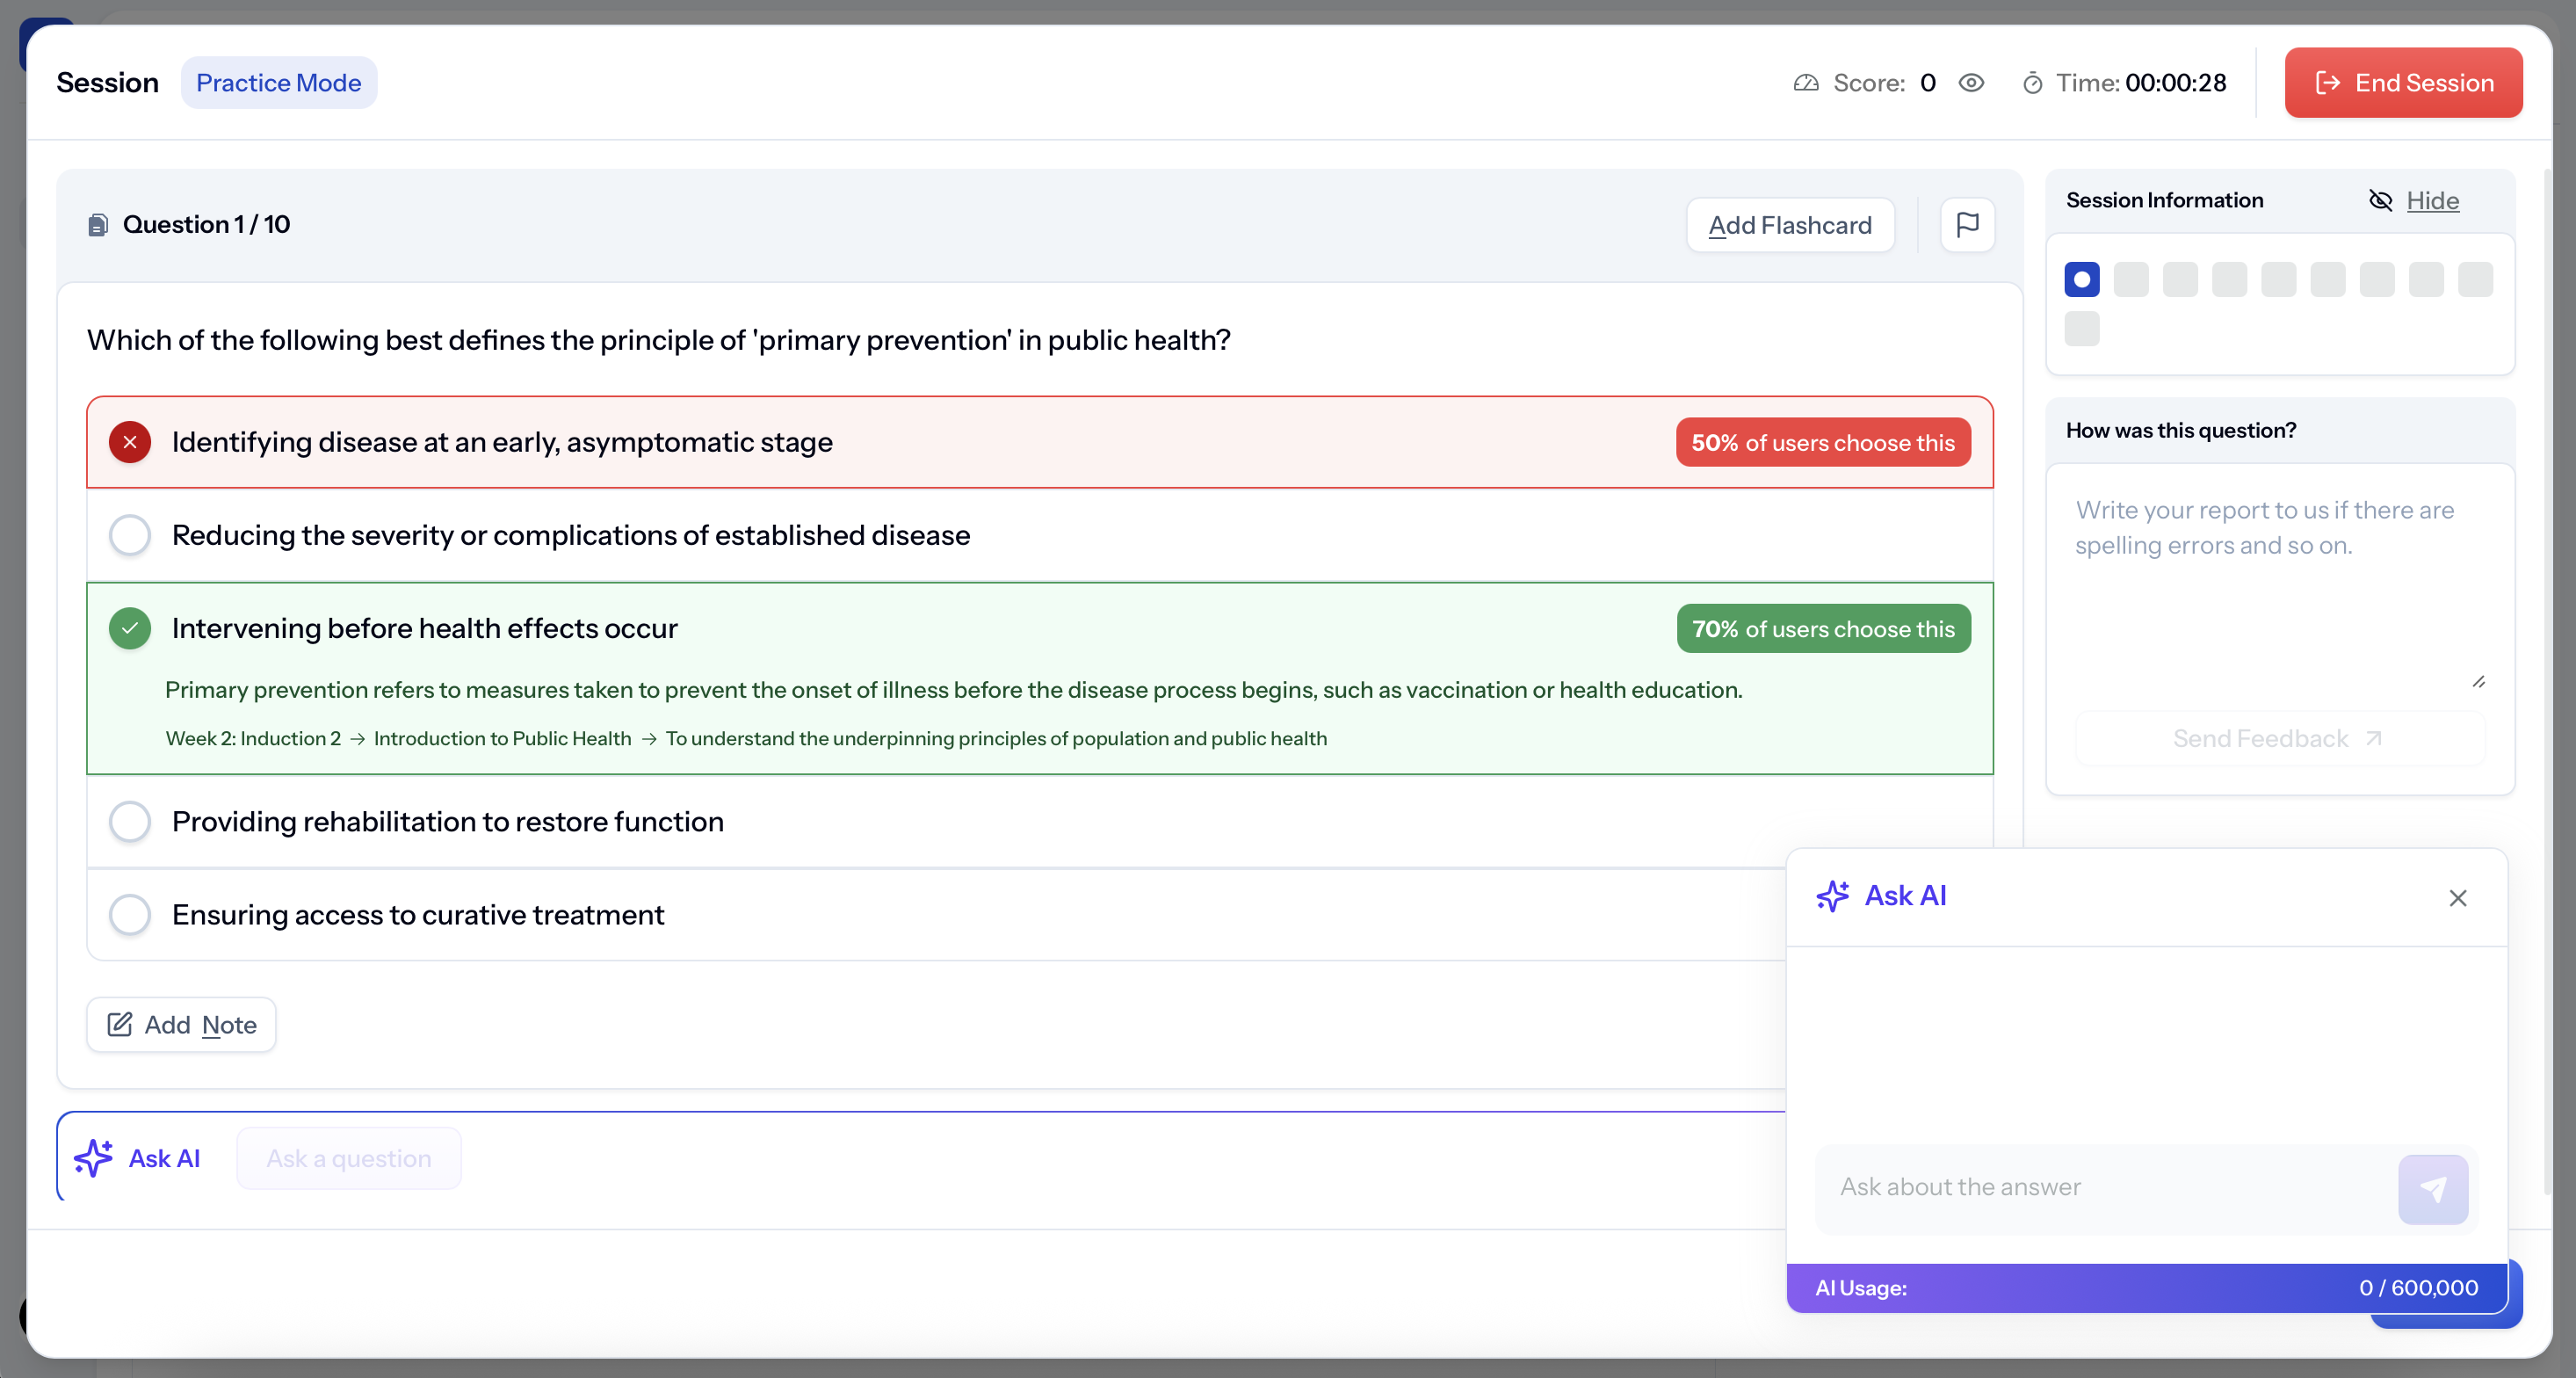Click the timer stopwatch icon
The width and height of the screenshot is (2576, 1378).
click(2032, 83)
